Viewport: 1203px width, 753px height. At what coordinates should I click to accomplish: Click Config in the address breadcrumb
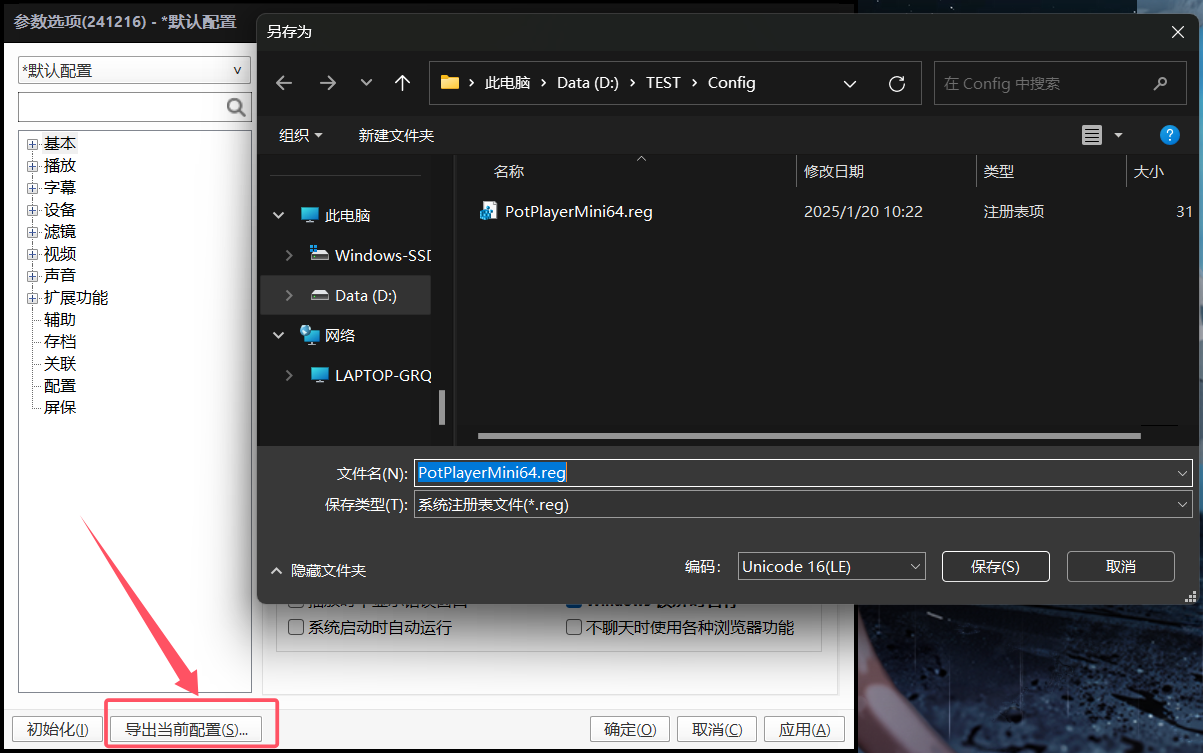732,83
